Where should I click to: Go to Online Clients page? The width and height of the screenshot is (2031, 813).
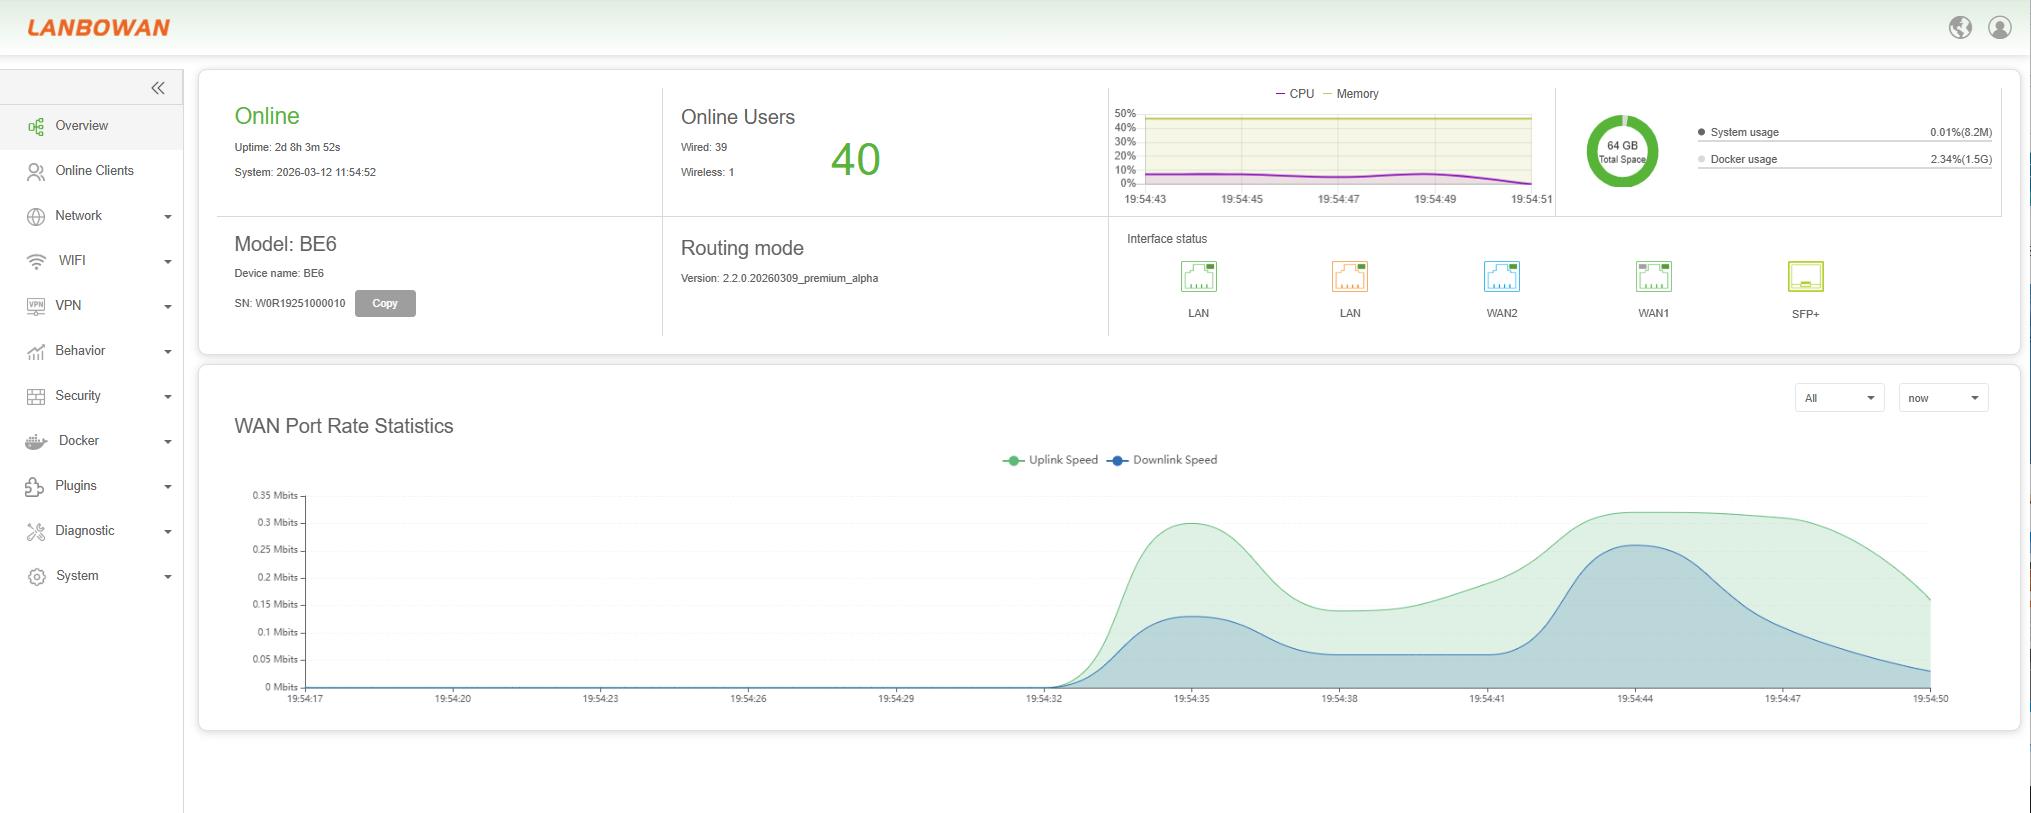[x=94, y=171]
